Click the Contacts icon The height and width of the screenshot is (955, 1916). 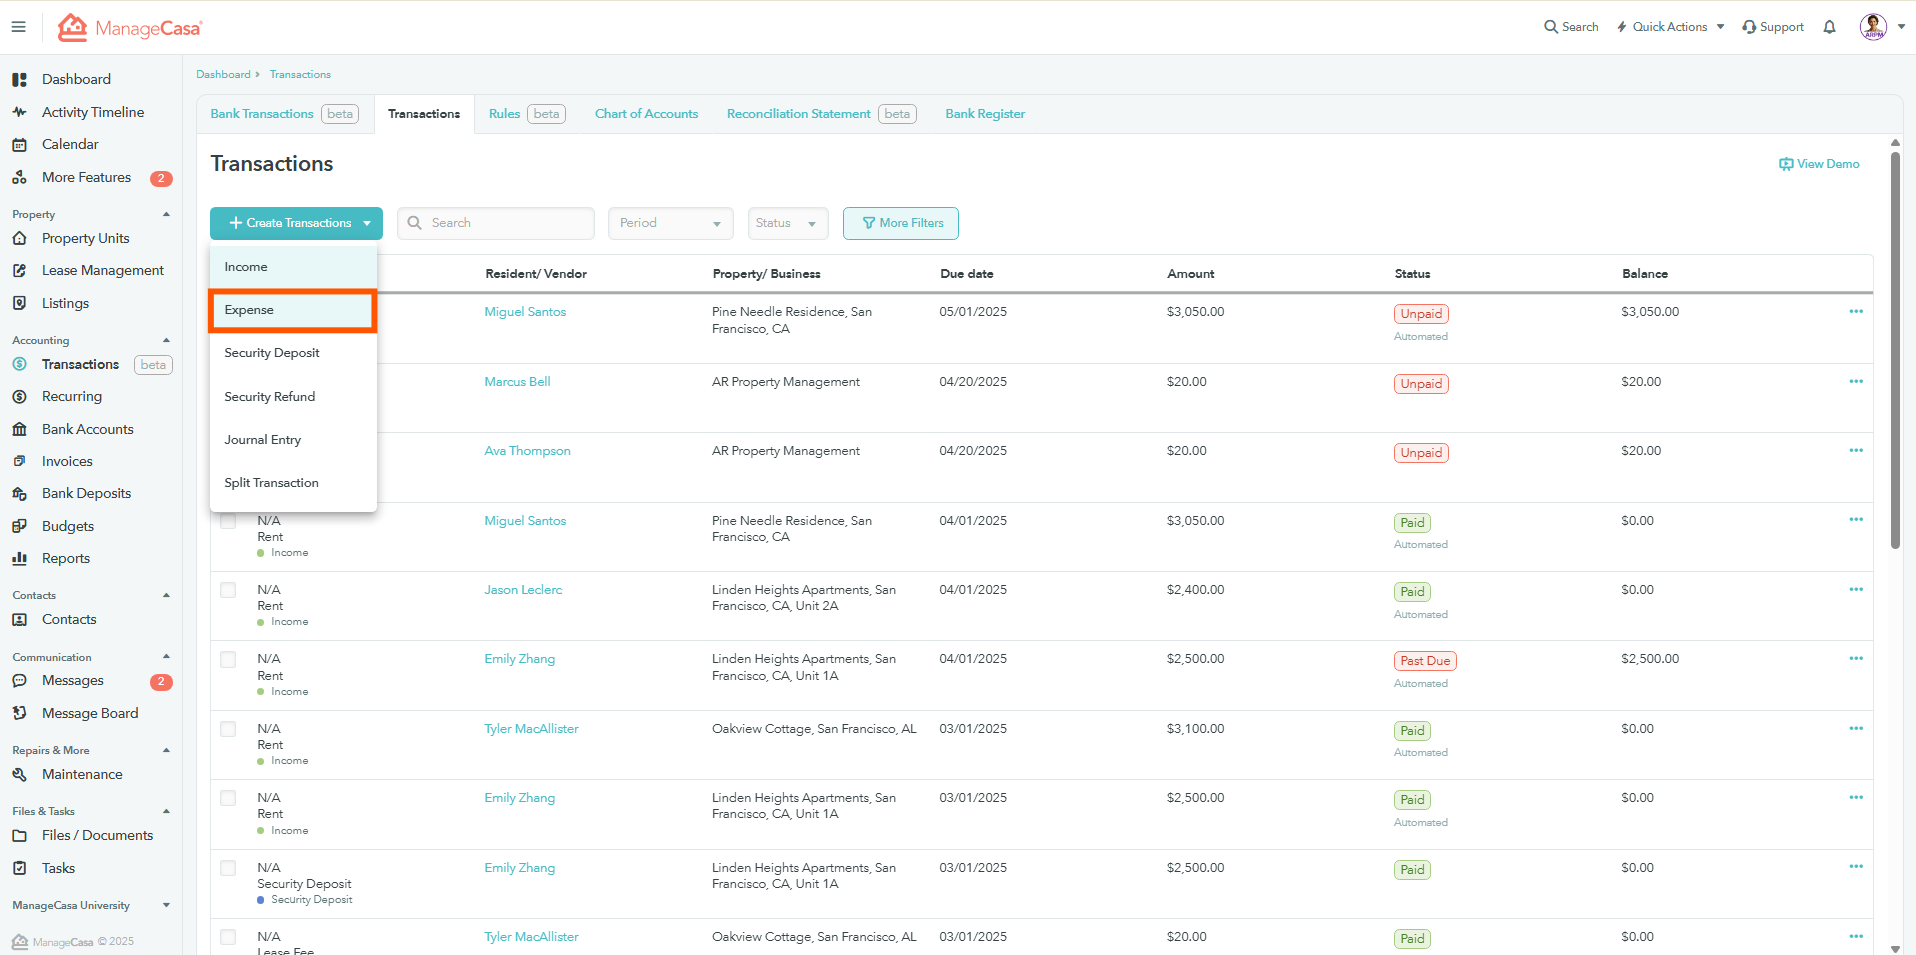pyautogui.click(x=19, y=620)
